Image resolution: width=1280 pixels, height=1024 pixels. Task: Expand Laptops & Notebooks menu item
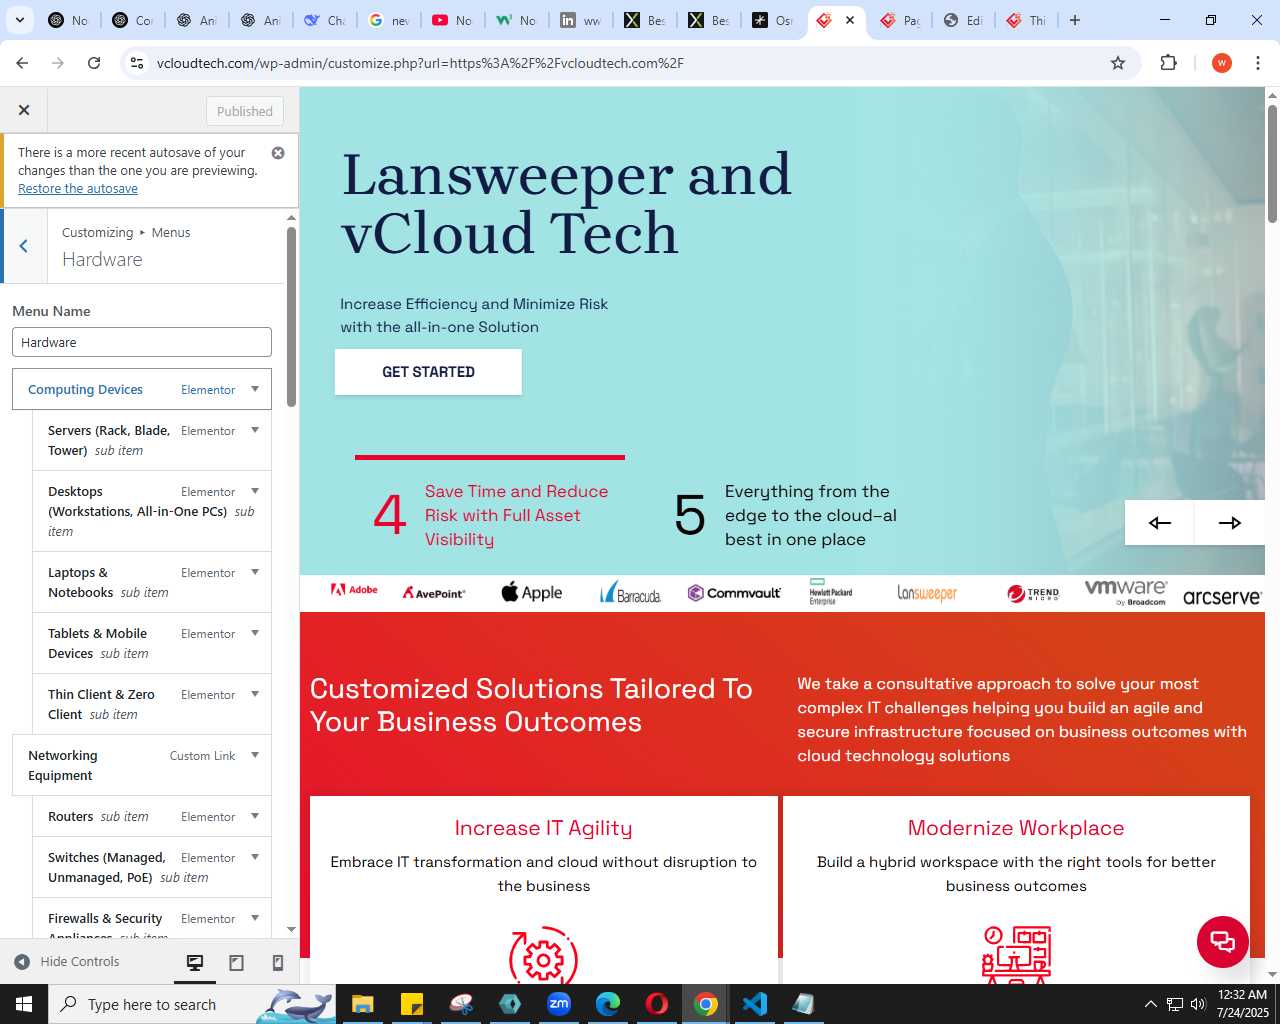click(x=255, y=572)
